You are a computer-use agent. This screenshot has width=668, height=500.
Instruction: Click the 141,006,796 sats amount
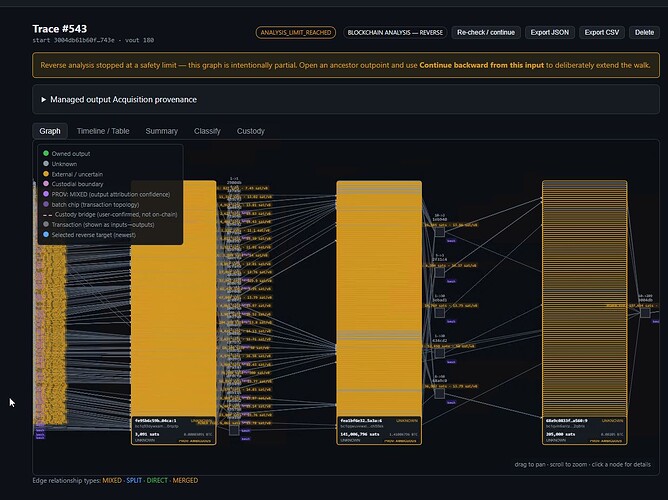[360, 434]
